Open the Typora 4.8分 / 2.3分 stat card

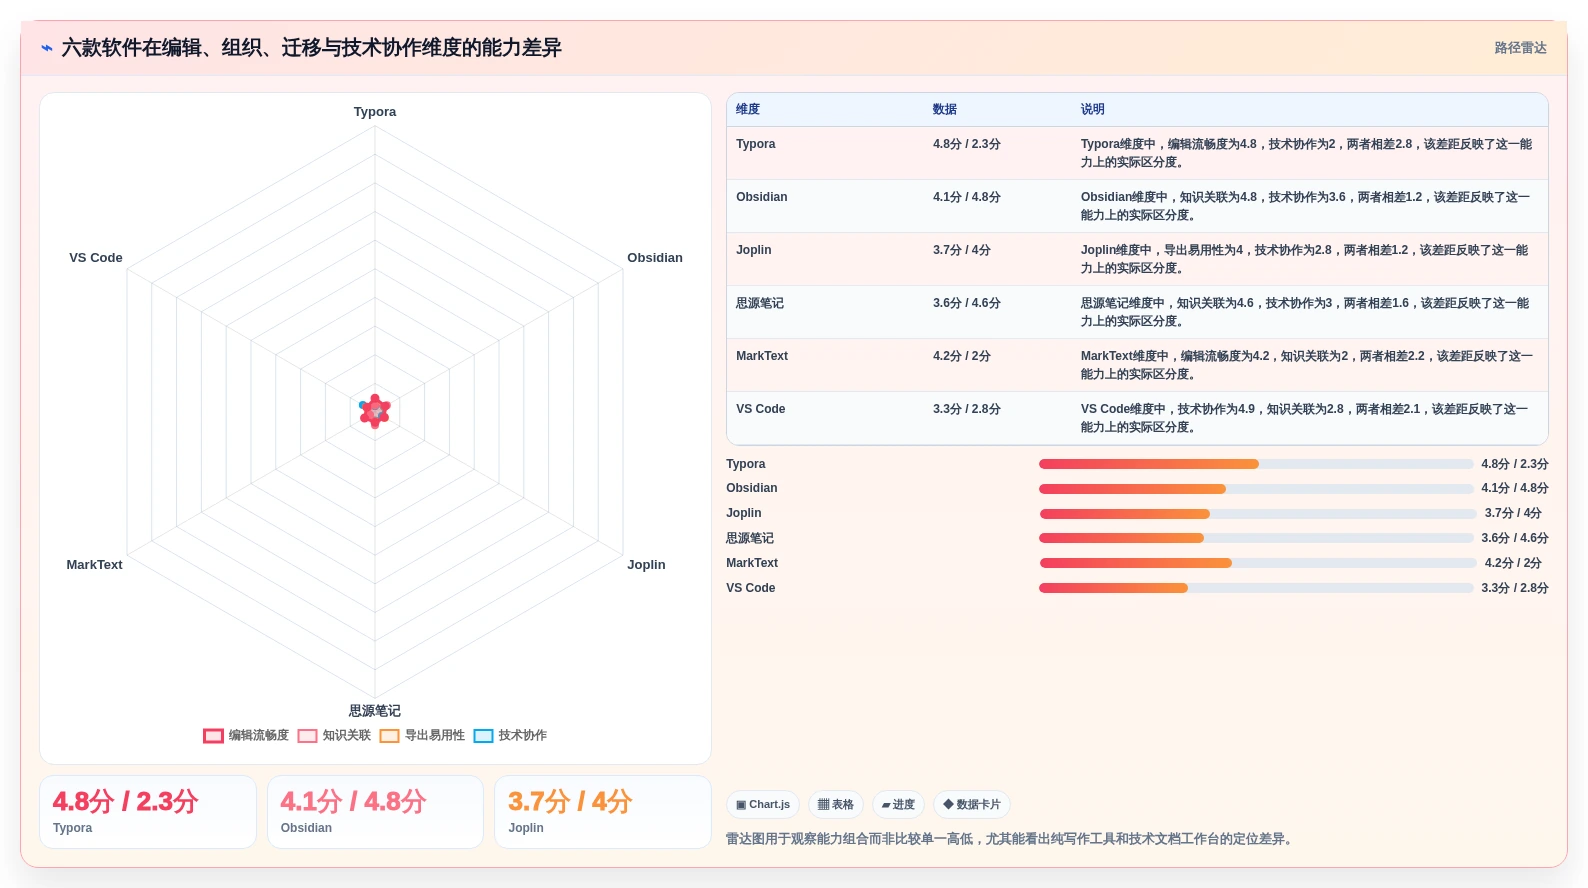(x=148, y=812)
